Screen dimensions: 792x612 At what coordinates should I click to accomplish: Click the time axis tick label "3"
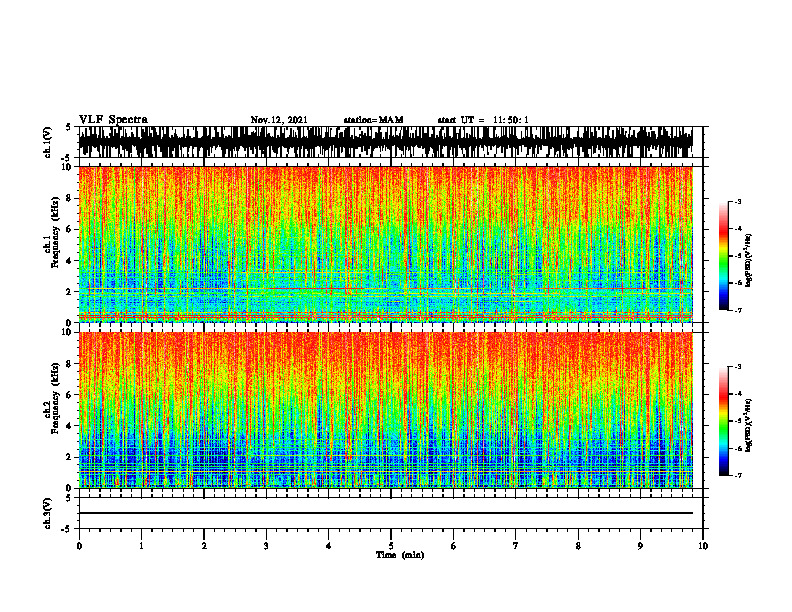[x=266, y=546]
